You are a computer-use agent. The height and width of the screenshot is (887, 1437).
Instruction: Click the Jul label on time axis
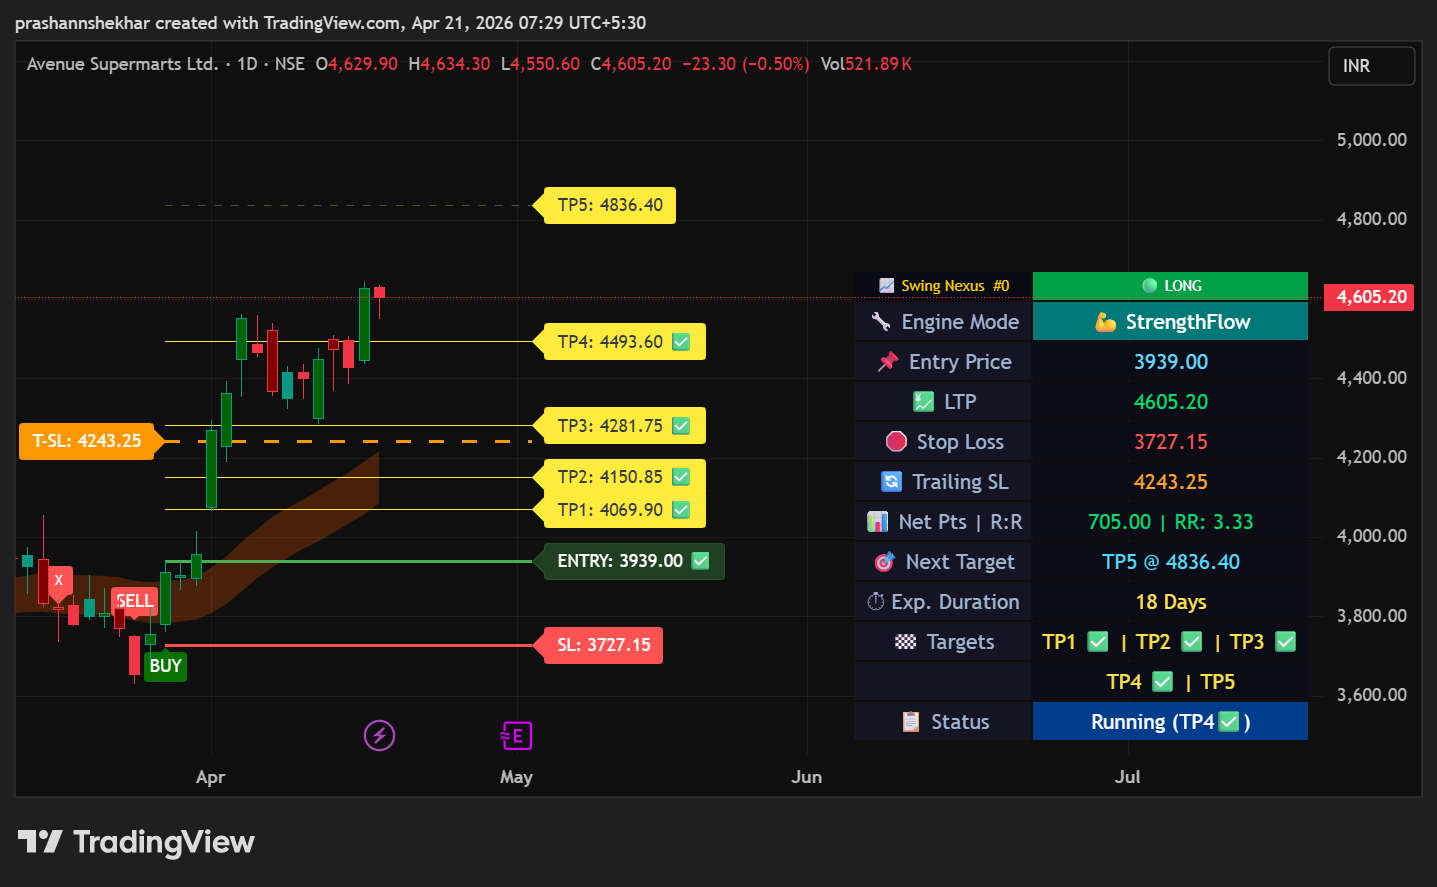pos(1127,777)
